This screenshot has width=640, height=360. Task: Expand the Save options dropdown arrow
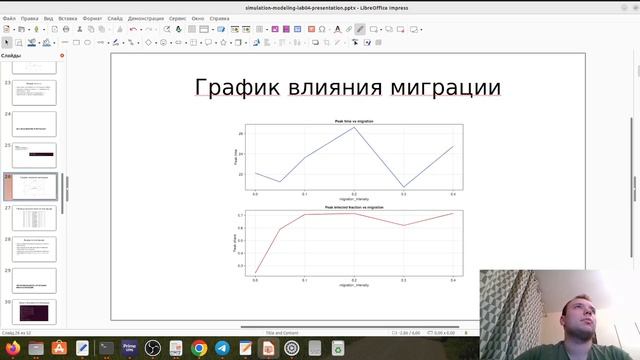click(44, 30)
